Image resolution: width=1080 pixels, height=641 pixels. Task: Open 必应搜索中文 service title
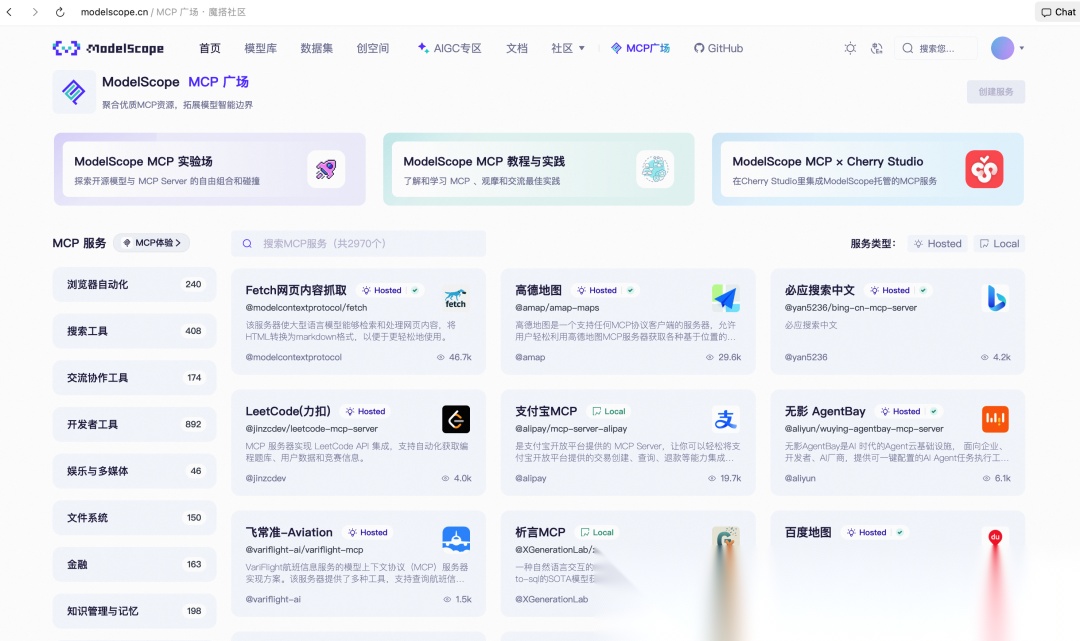point(820,291)
